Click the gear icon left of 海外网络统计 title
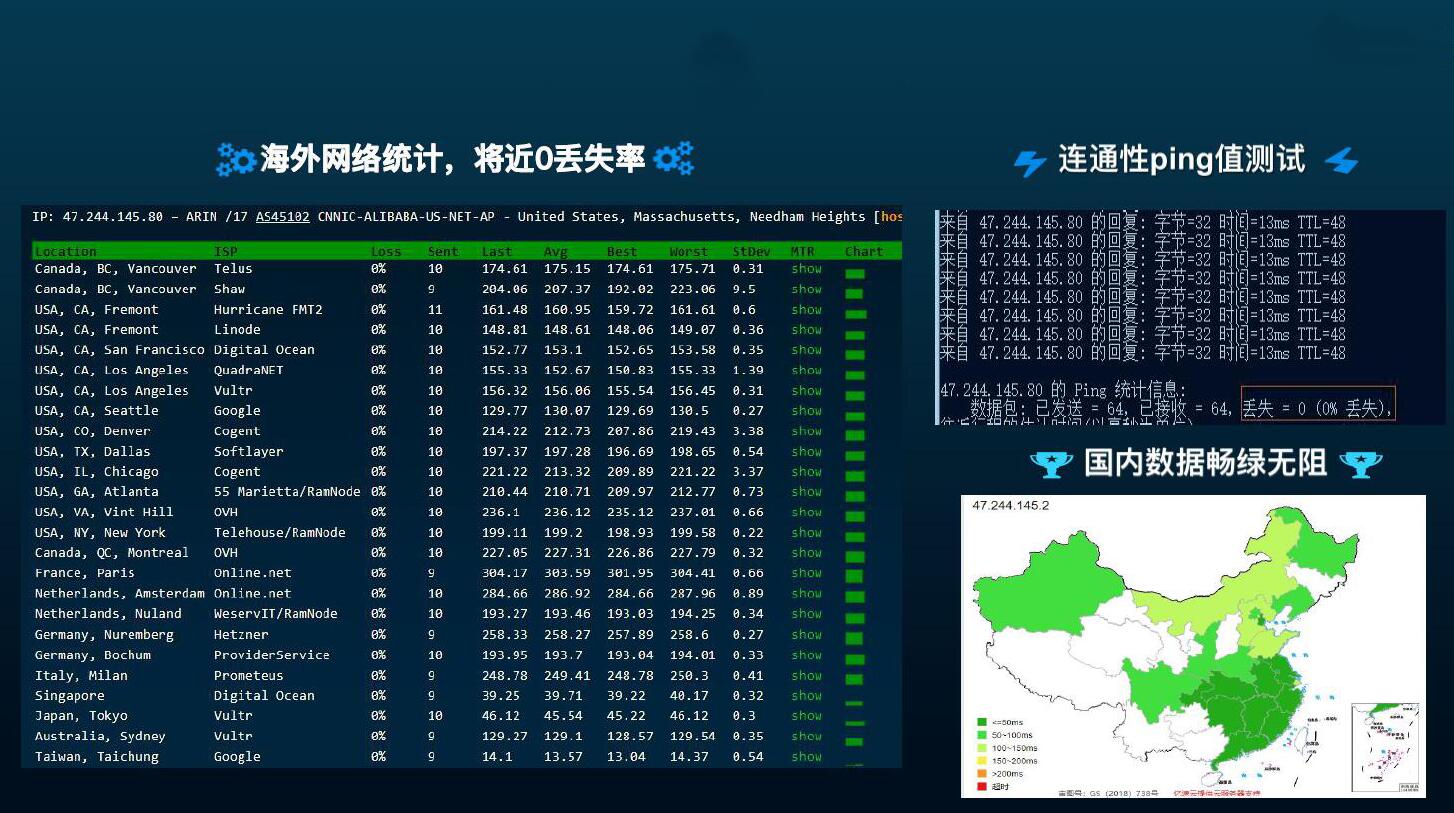The height and width of the screenshot is (813, 1454). click(x=236, y=160)
